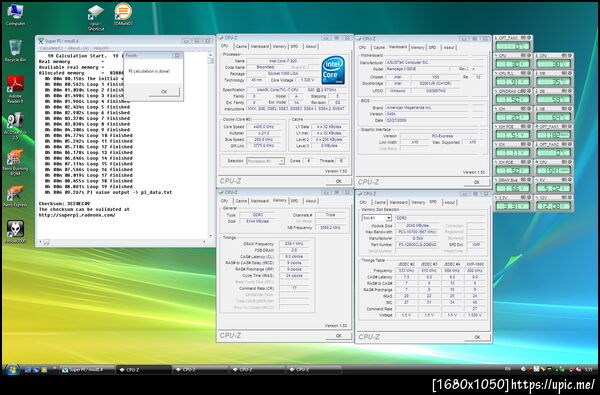
Task: Click the 'Triple' channels value
Action: pyautogui.click(x=330, y=215)
